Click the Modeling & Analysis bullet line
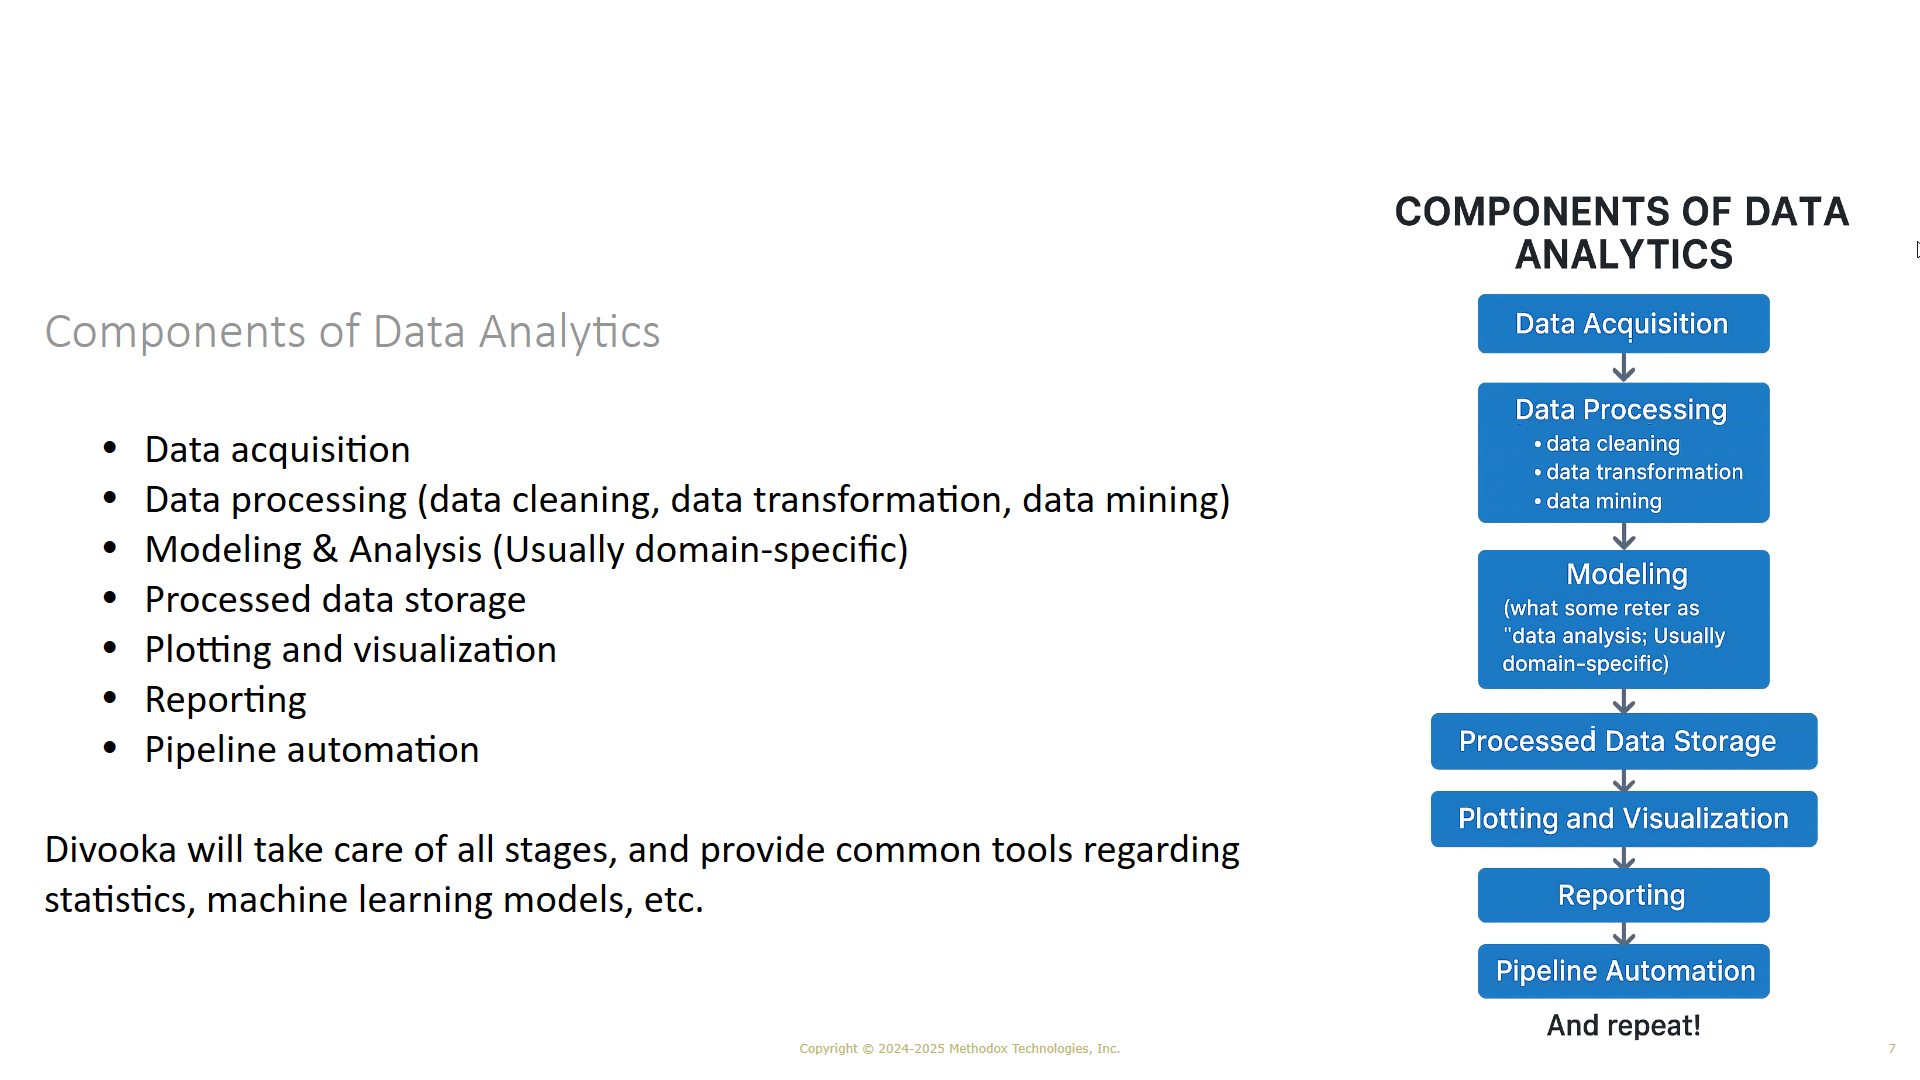Image resolution: width=1920 pixels, height=1080 pixels. 527,550
